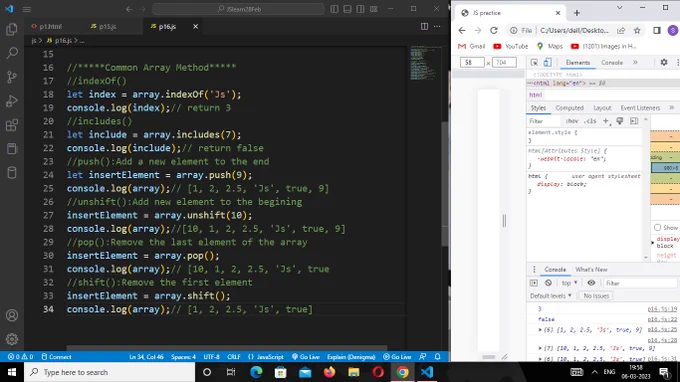Change the UTF-8 encoding selector

tap(212, 357)
